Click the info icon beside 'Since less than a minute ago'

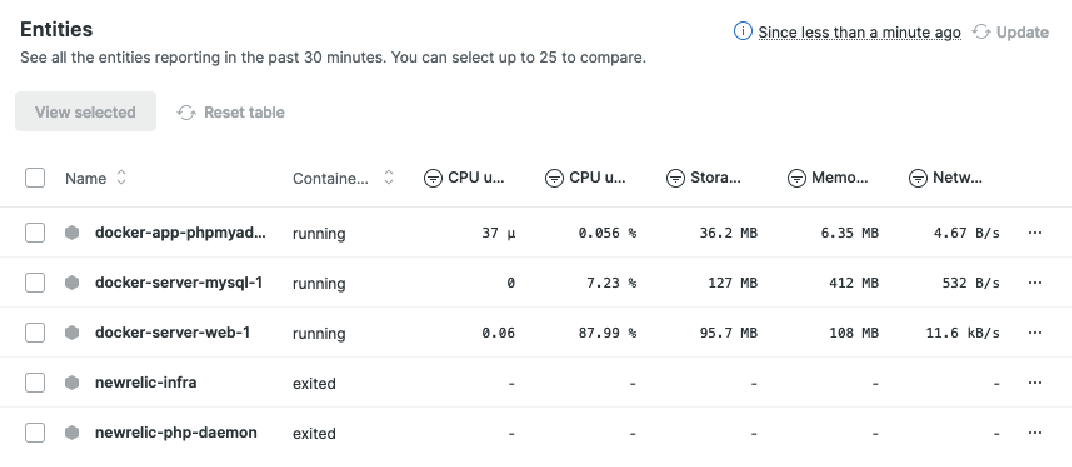742,31
